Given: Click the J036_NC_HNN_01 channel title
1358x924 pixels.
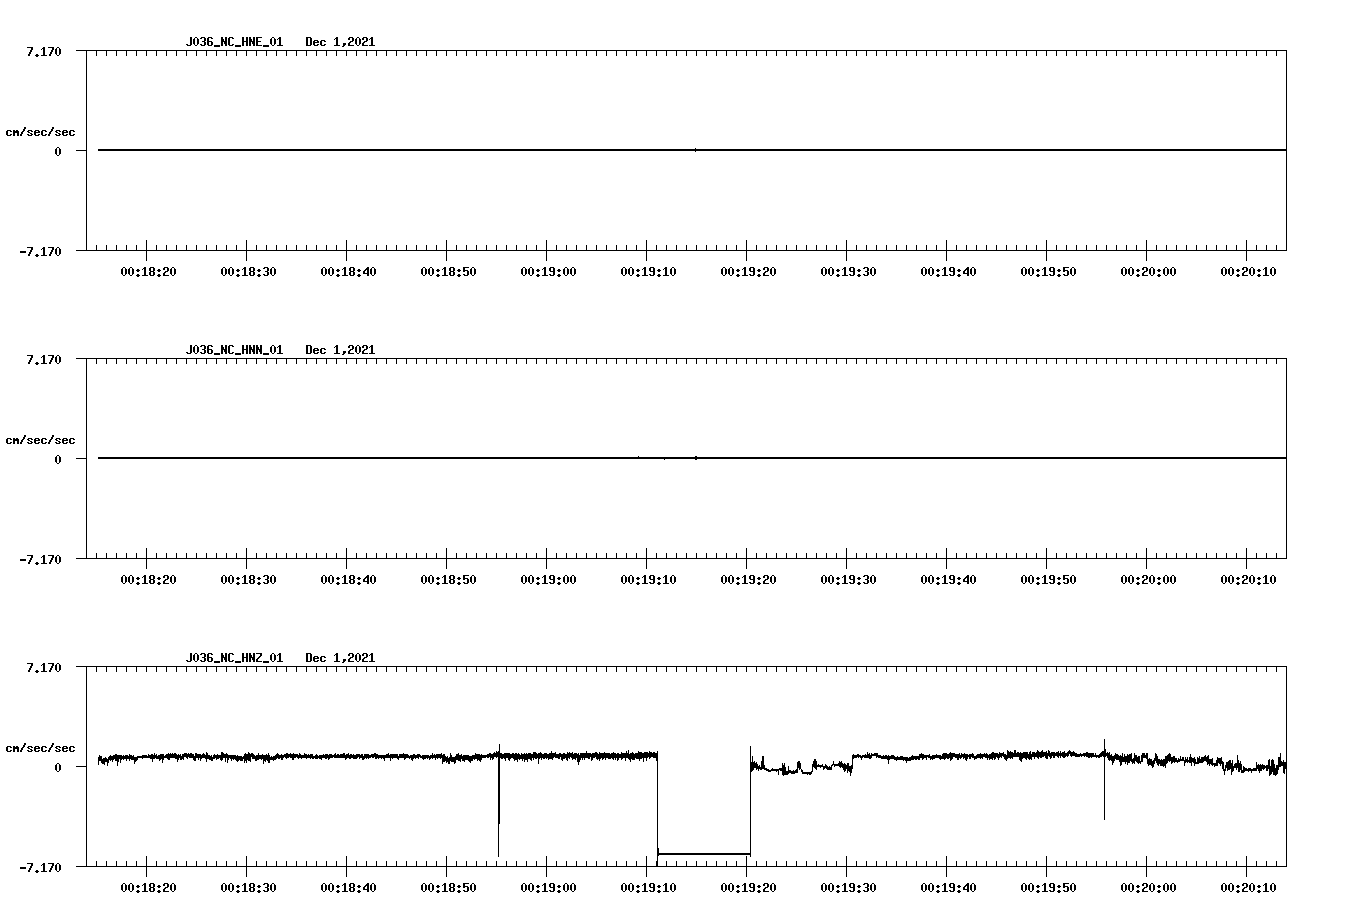Looking at the screenshot, I should point(234,350).
